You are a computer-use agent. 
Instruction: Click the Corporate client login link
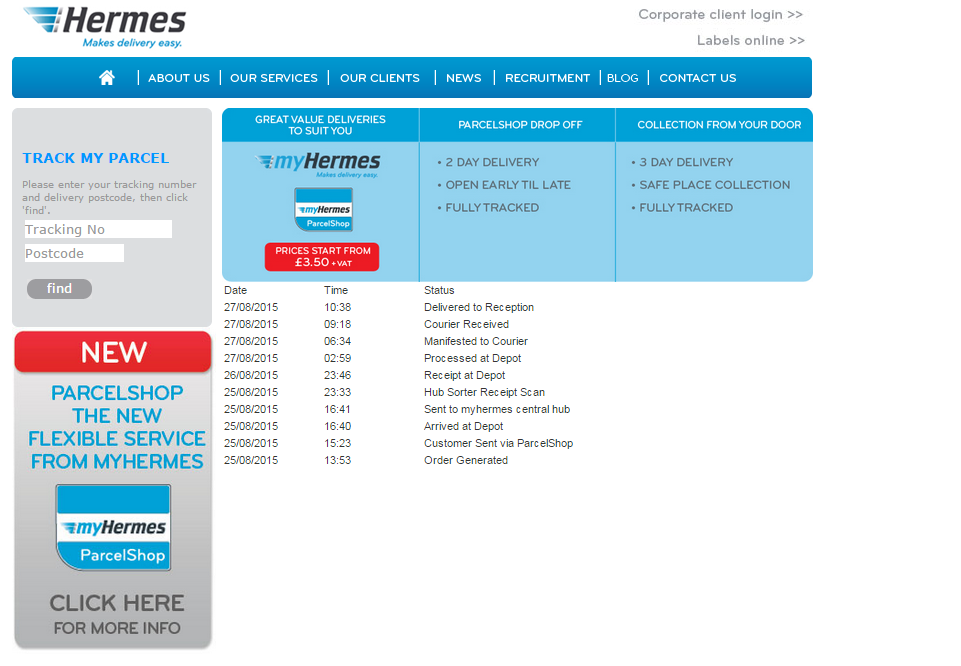pos(721,14)
